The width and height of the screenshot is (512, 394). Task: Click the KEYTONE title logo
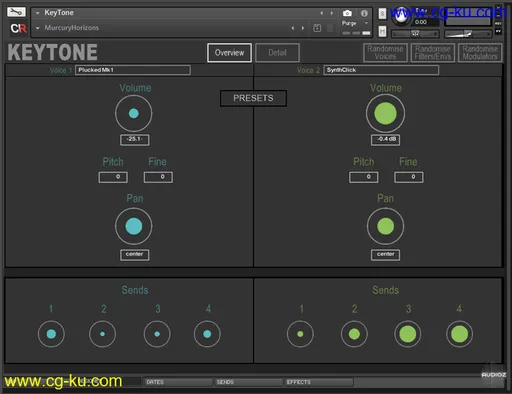pyautogui.click(x=53, y=52)
